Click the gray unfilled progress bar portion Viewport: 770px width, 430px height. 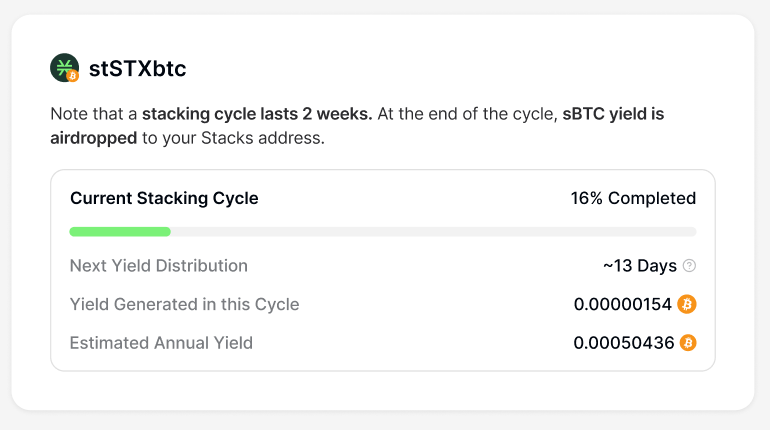coord(432,232)
